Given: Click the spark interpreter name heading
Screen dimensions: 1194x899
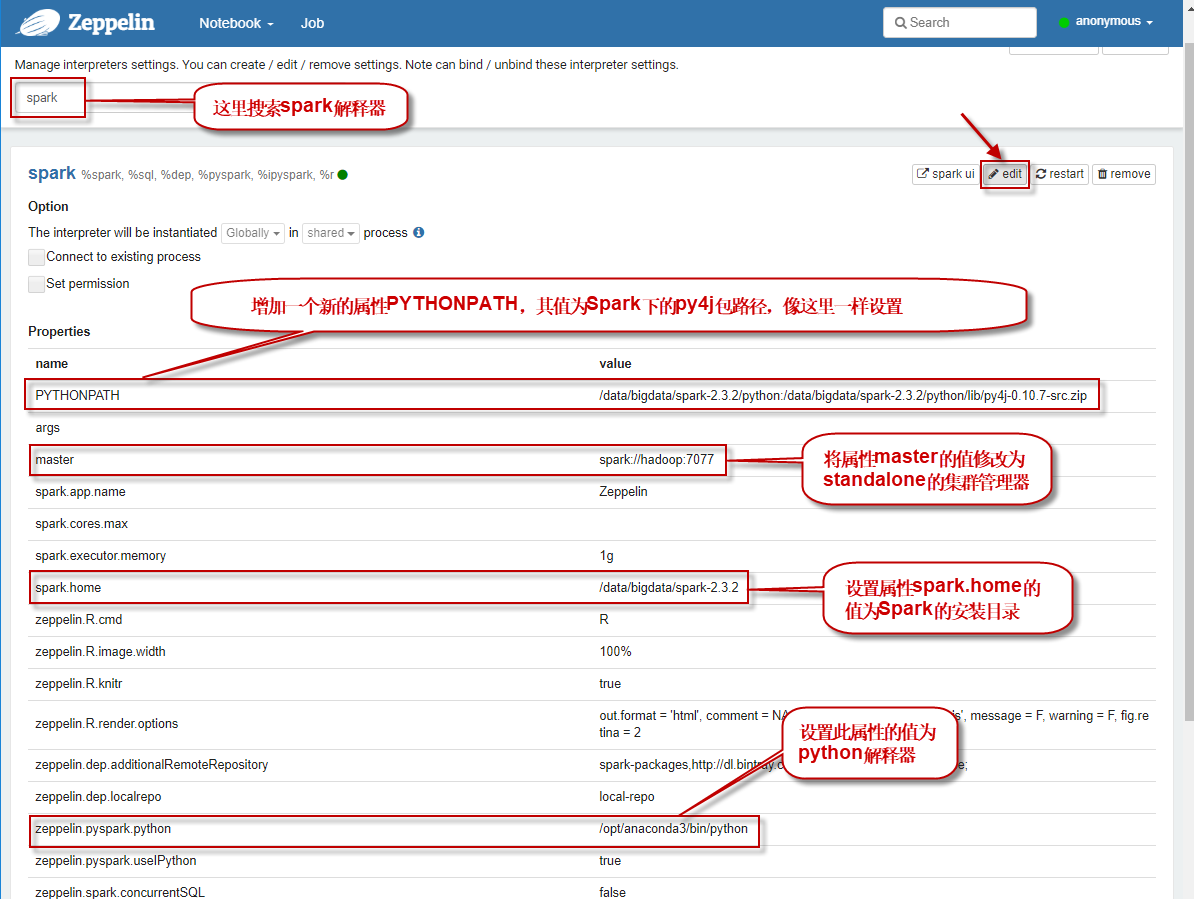Looking at the screenshot, I should [x=52, y=173].
